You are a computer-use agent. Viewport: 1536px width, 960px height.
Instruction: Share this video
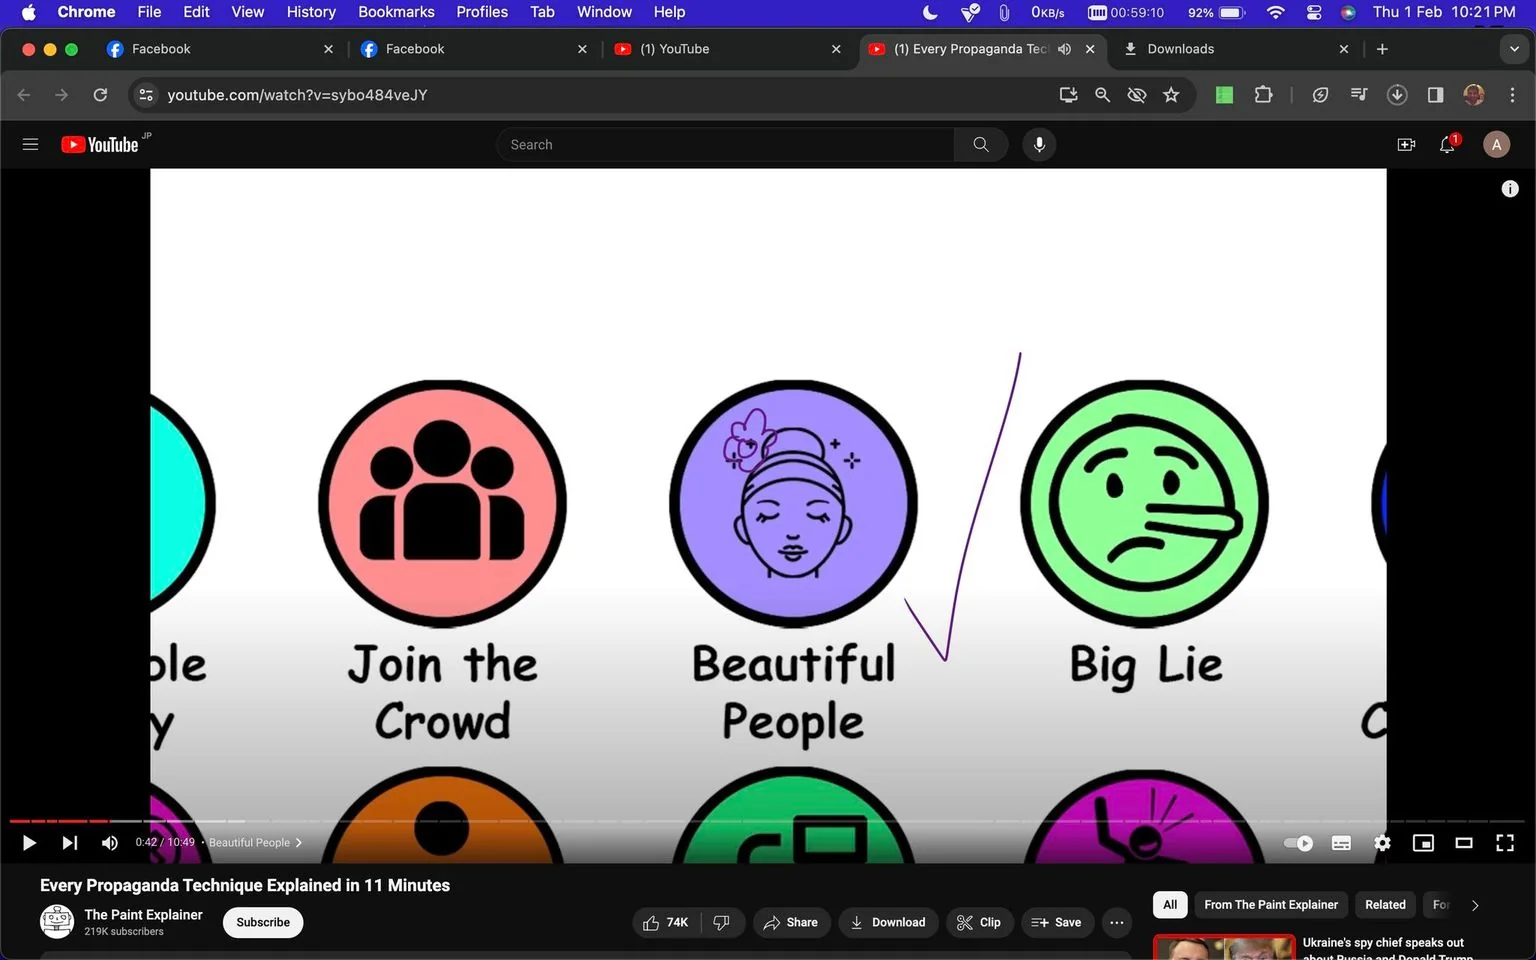click(791, 922)
